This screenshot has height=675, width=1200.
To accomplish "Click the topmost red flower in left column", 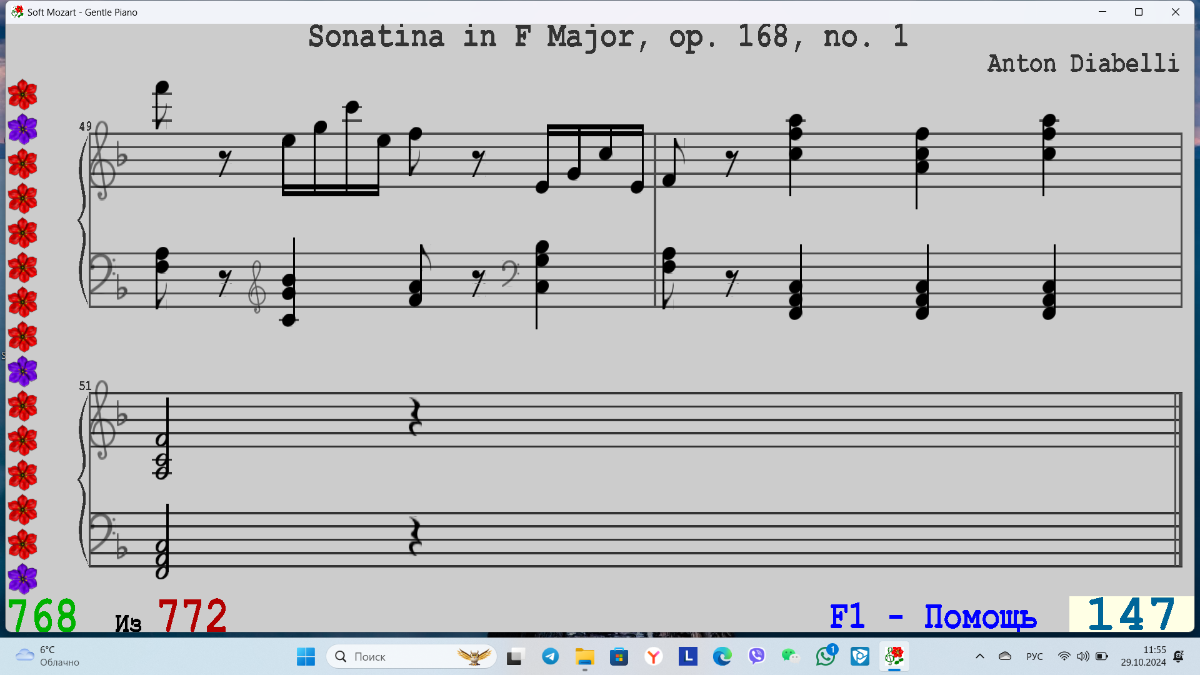I will [22, 95].
